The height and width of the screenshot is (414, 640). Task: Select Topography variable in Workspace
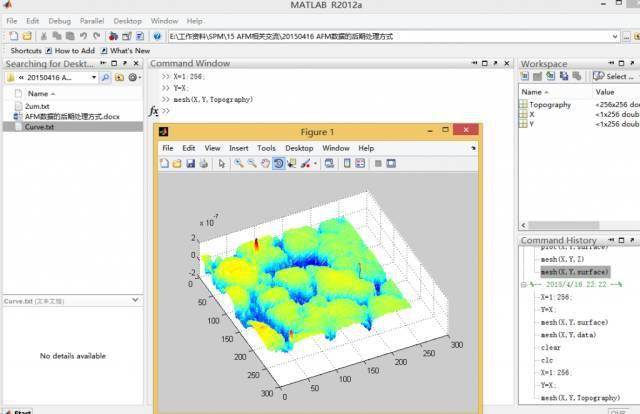click(550, 104)
